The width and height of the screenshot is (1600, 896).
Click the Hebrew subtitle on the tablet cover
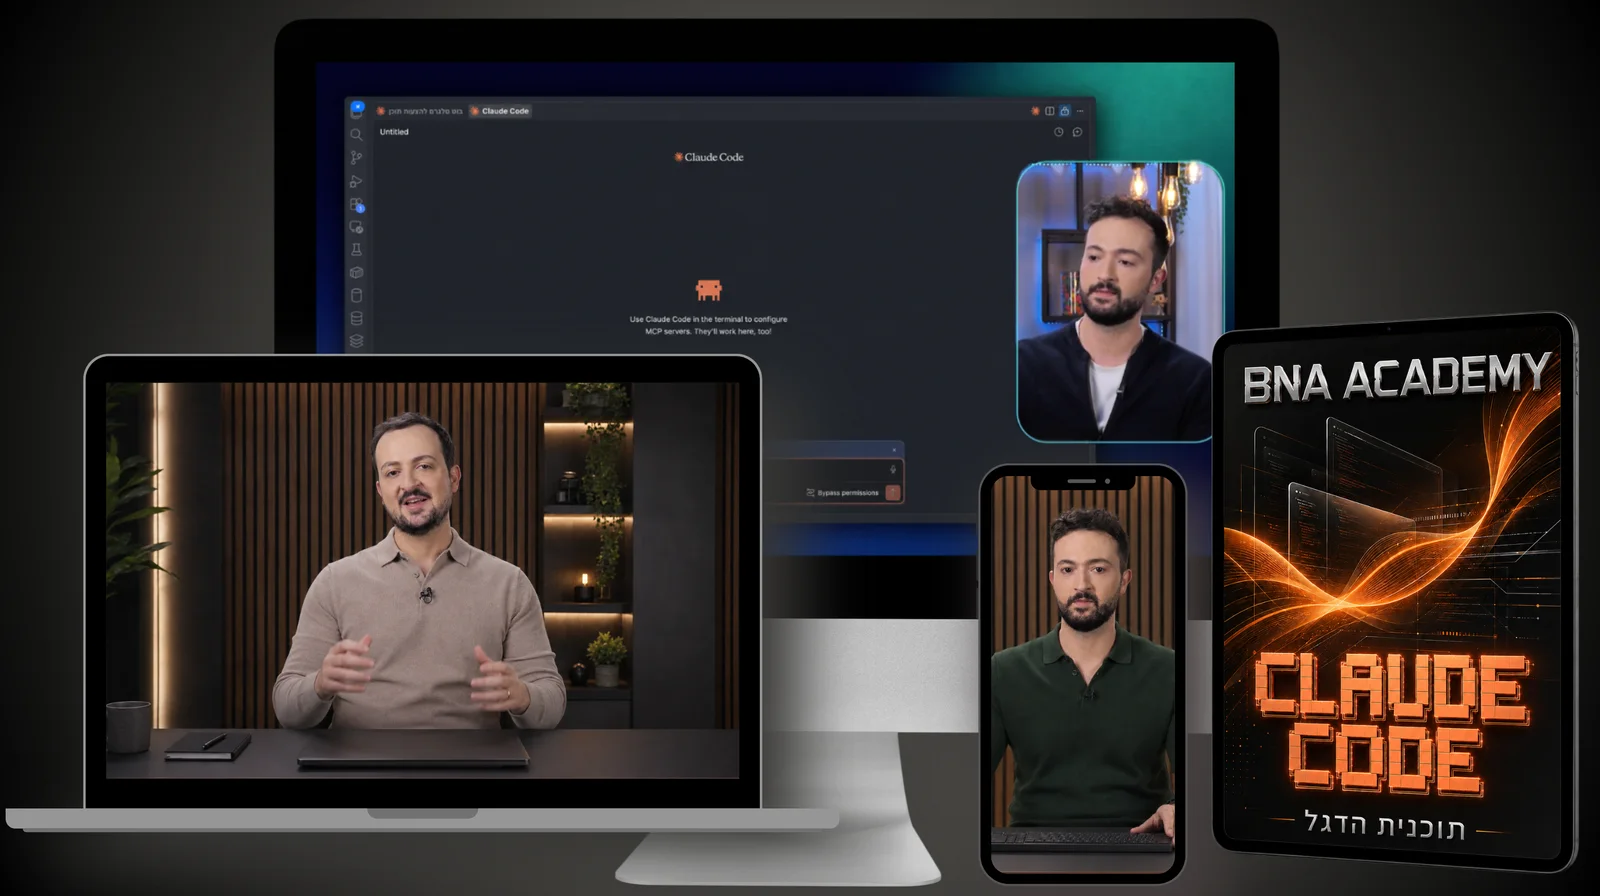click(1386, 825)
